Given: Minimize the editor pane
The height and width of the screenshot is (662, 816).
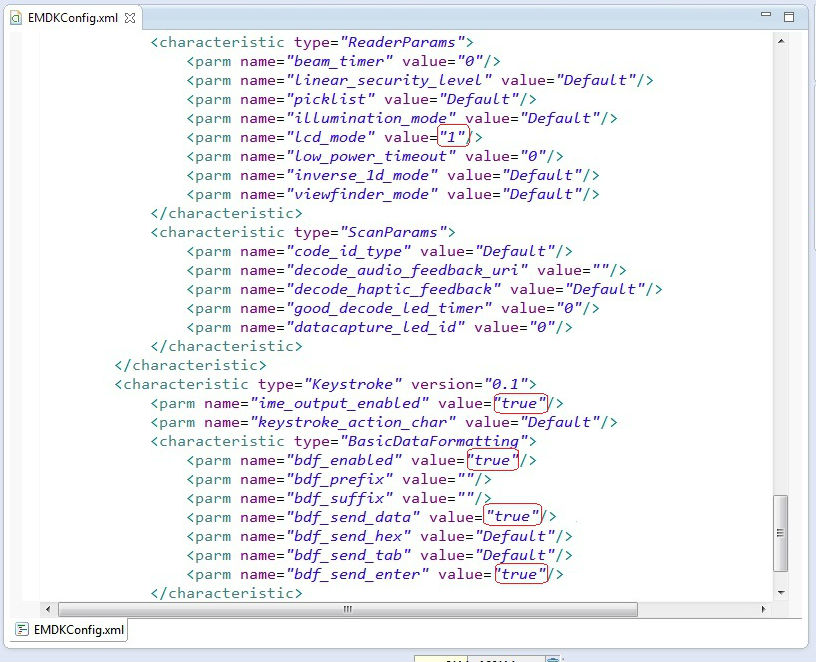Looking at the screenshot, I should tap(765, 17).
